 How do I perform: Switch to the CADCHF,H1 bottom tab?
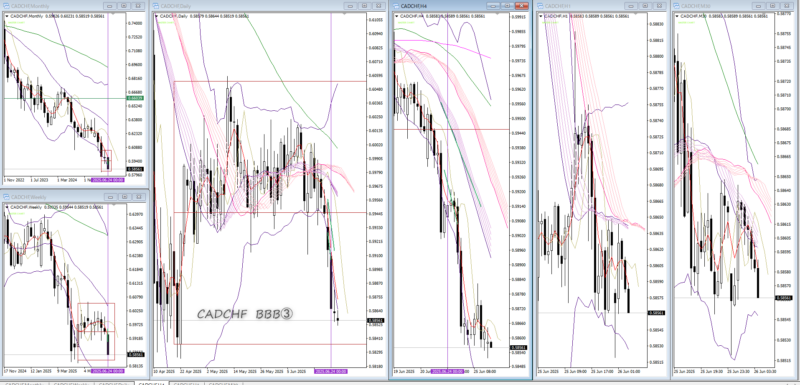[x=188, y=383]
